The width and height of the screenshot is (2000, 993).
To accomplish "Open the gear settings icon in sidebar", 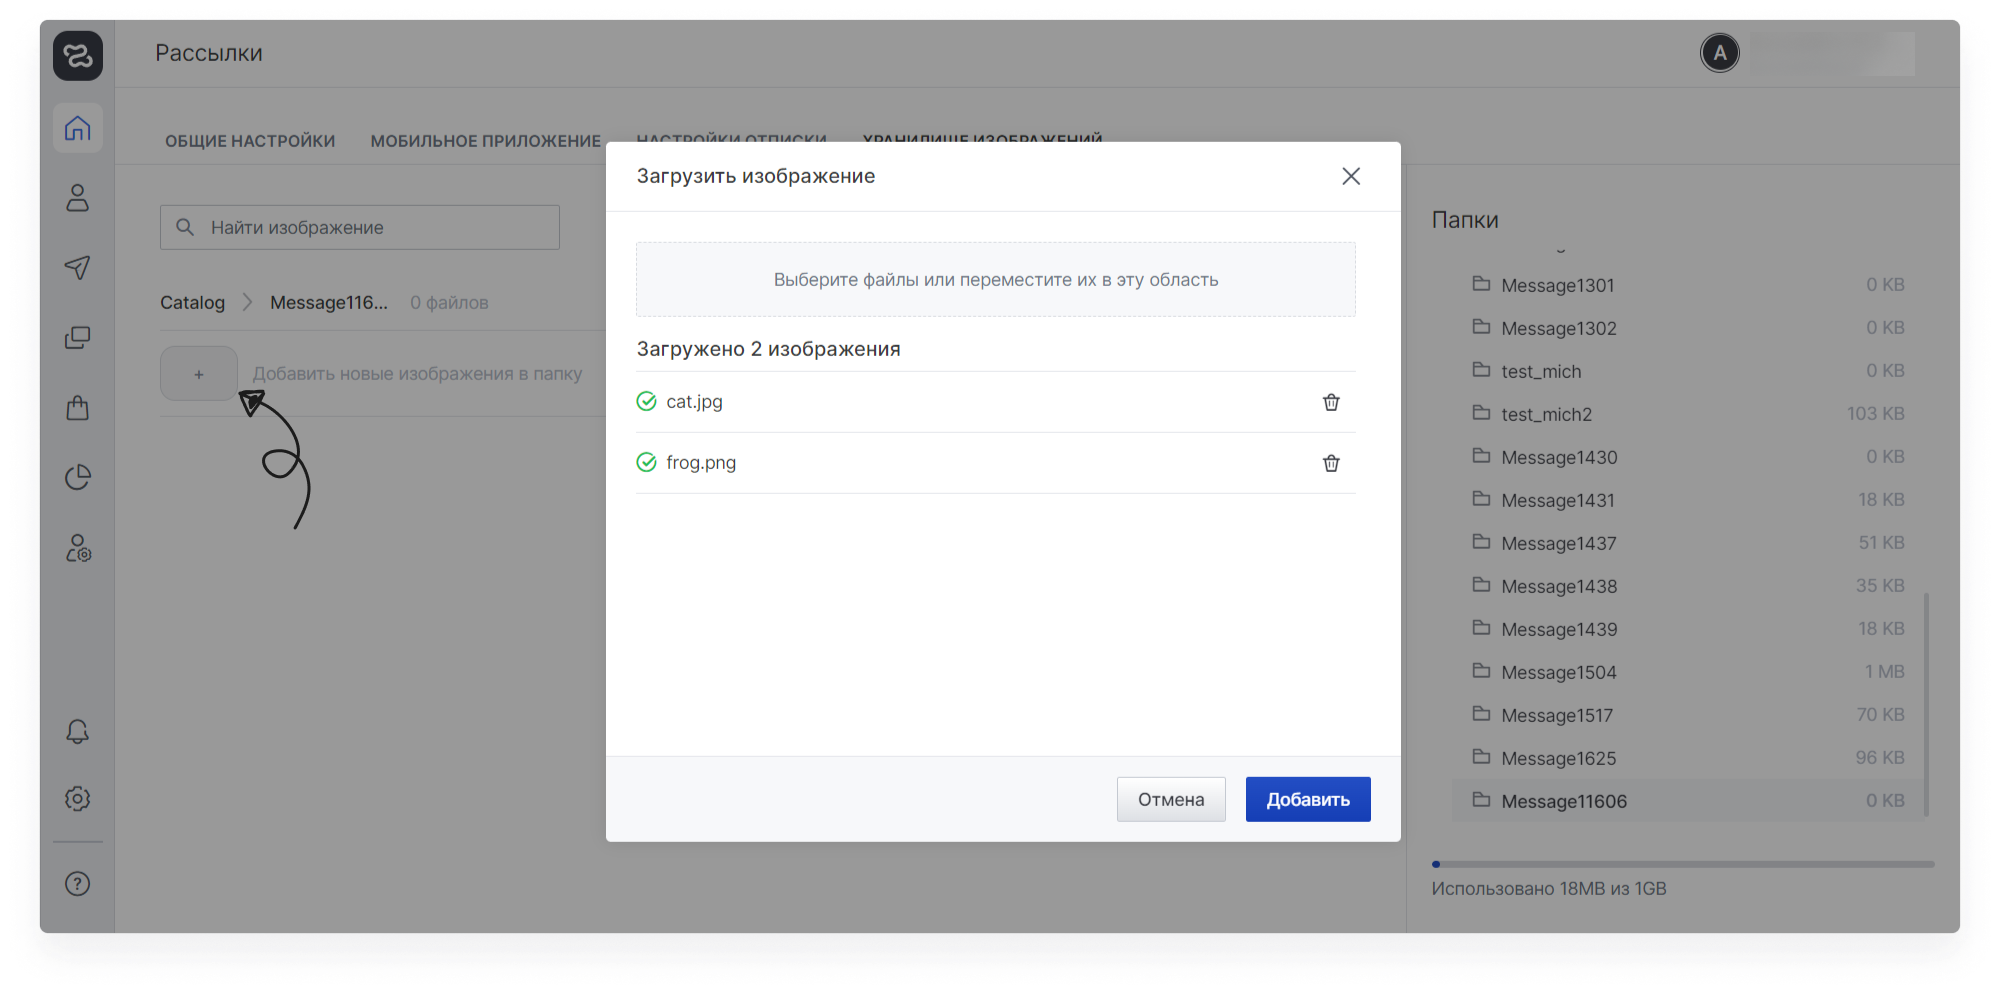I will tap(78, 798).
